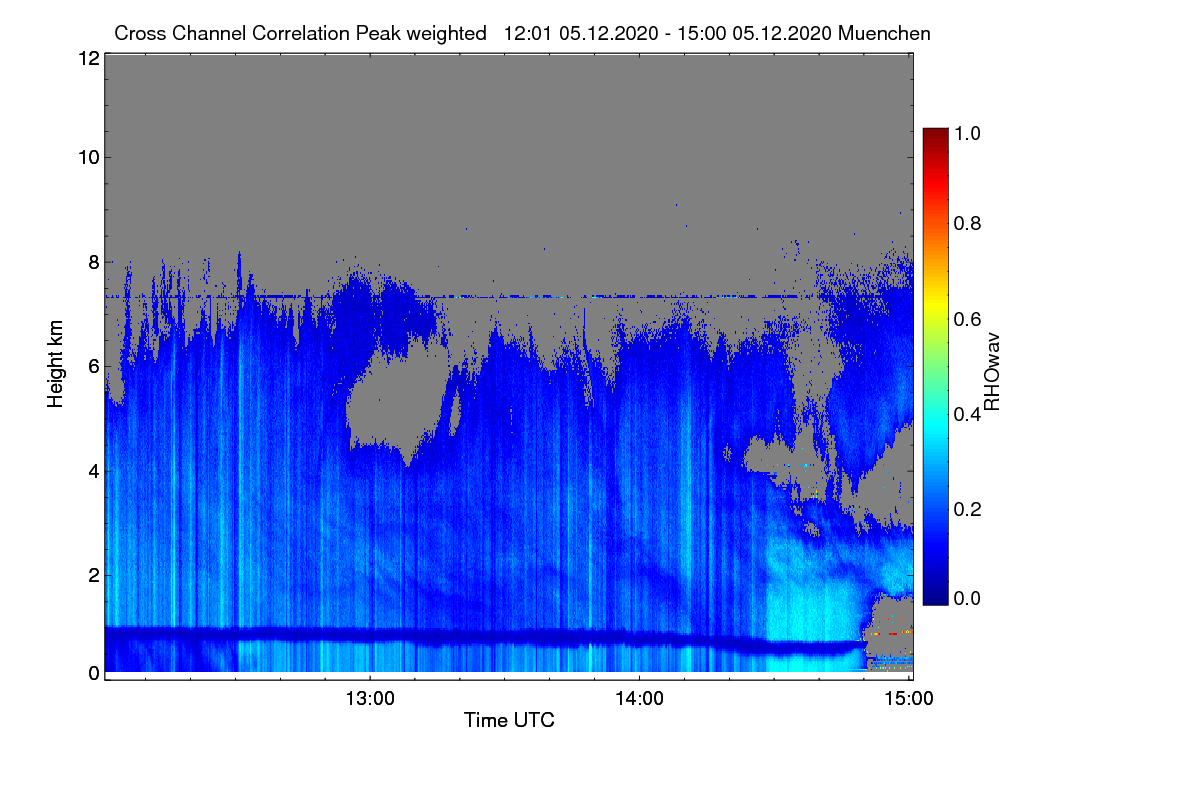Click the 'Time UTC' x-axis label
Image resolution: width=1200 pixels, height=800 pixels.
point(509,720)
